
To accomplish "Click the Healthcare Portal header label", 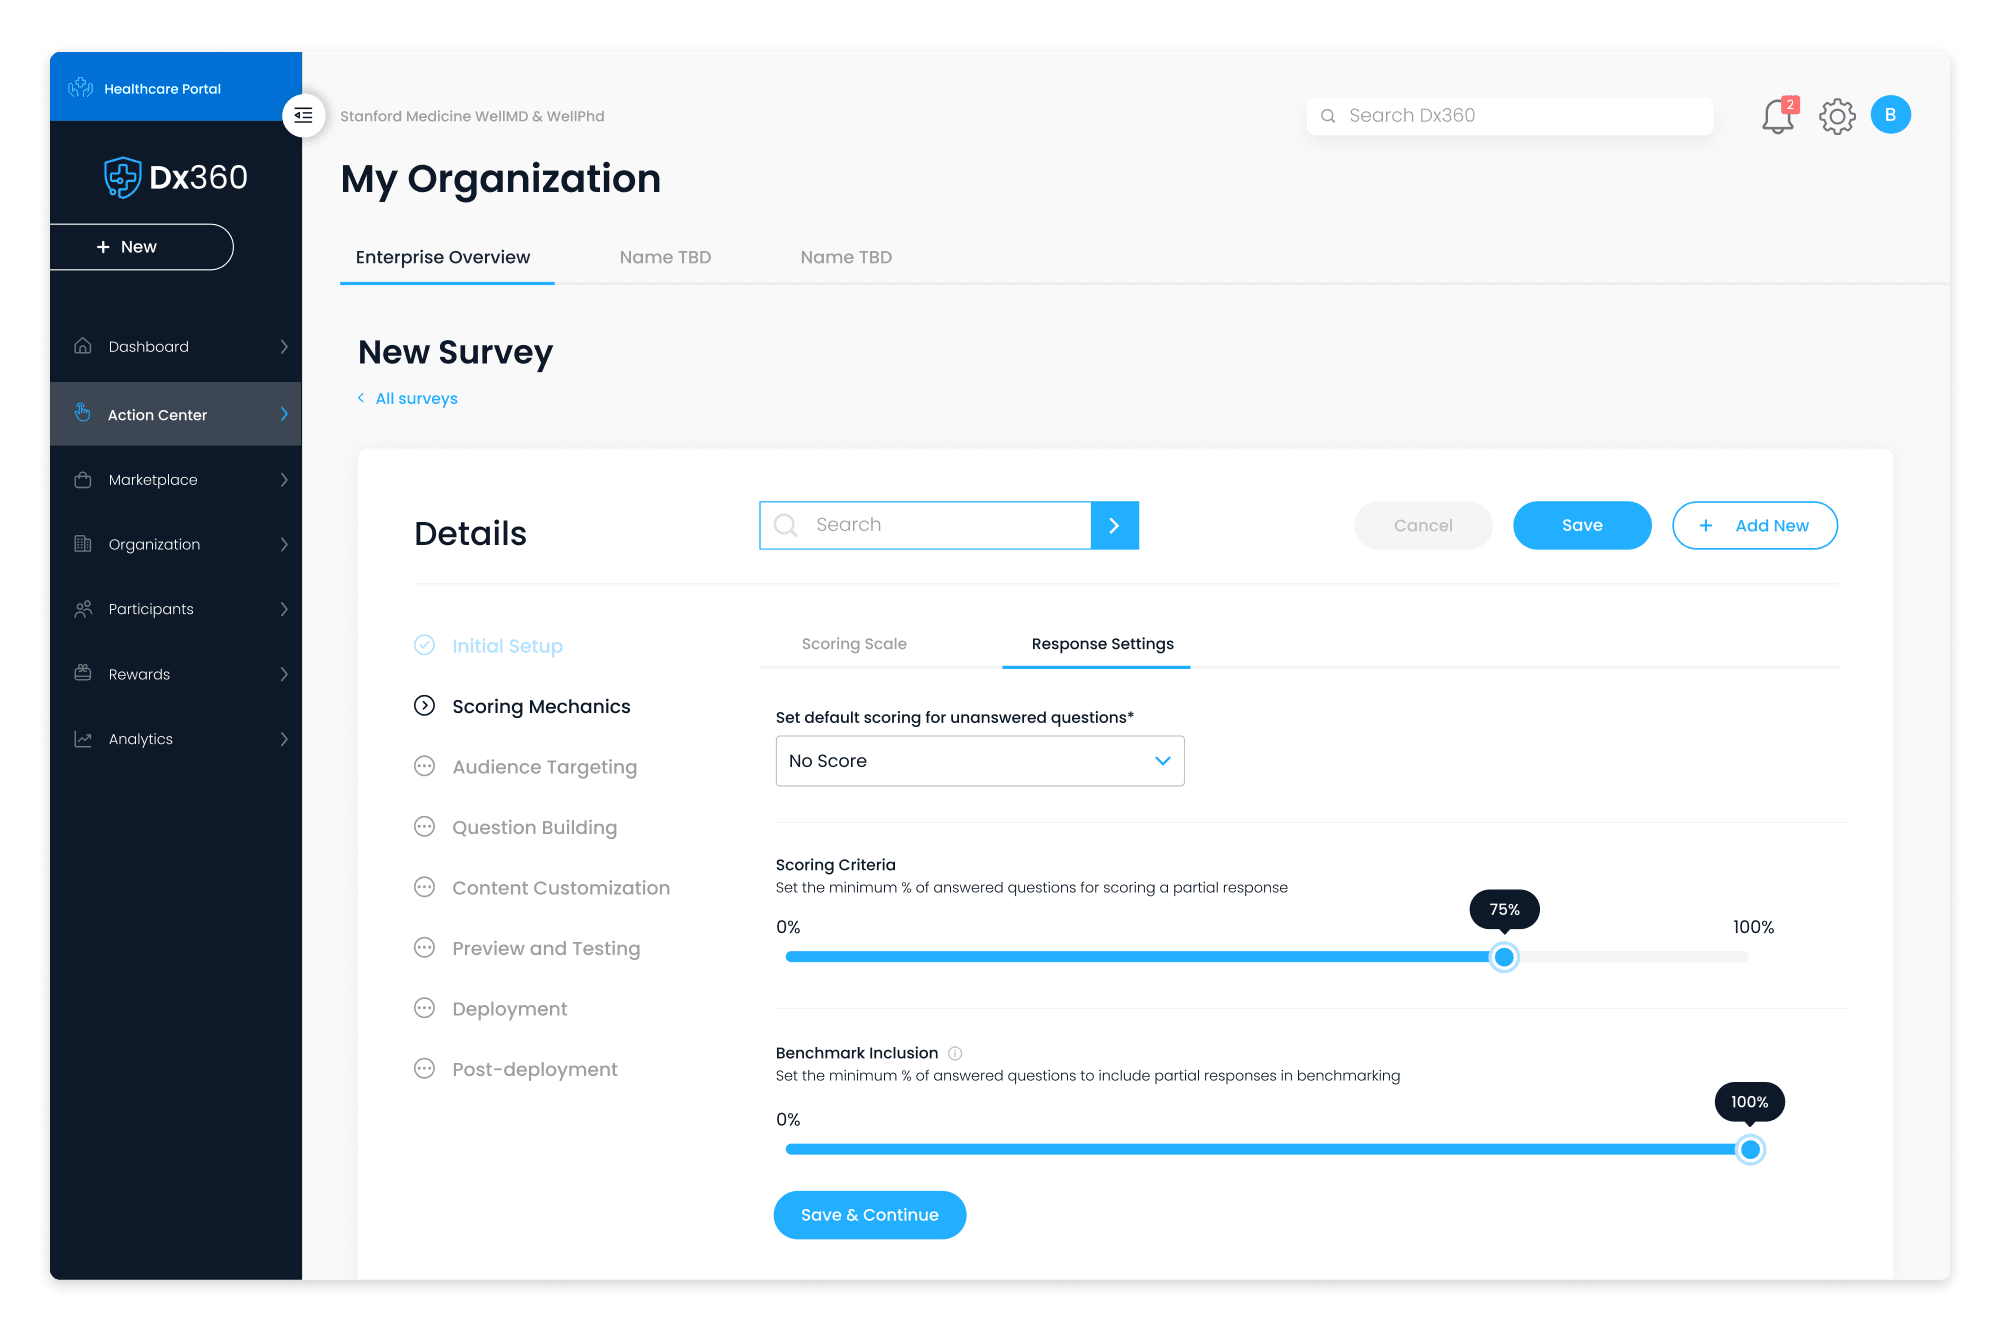I will pos(162,89).
